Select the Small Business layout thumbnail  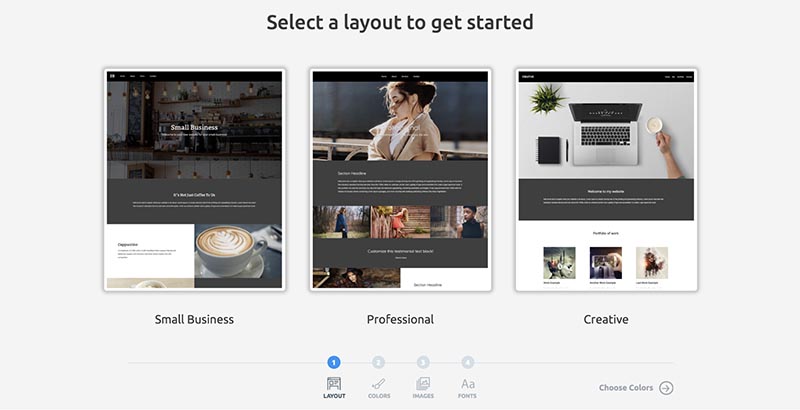pos(194,180)
